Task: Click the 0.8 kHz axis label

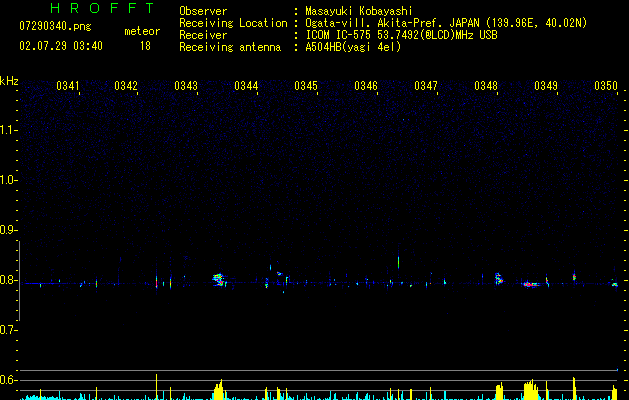Action: 8,280
